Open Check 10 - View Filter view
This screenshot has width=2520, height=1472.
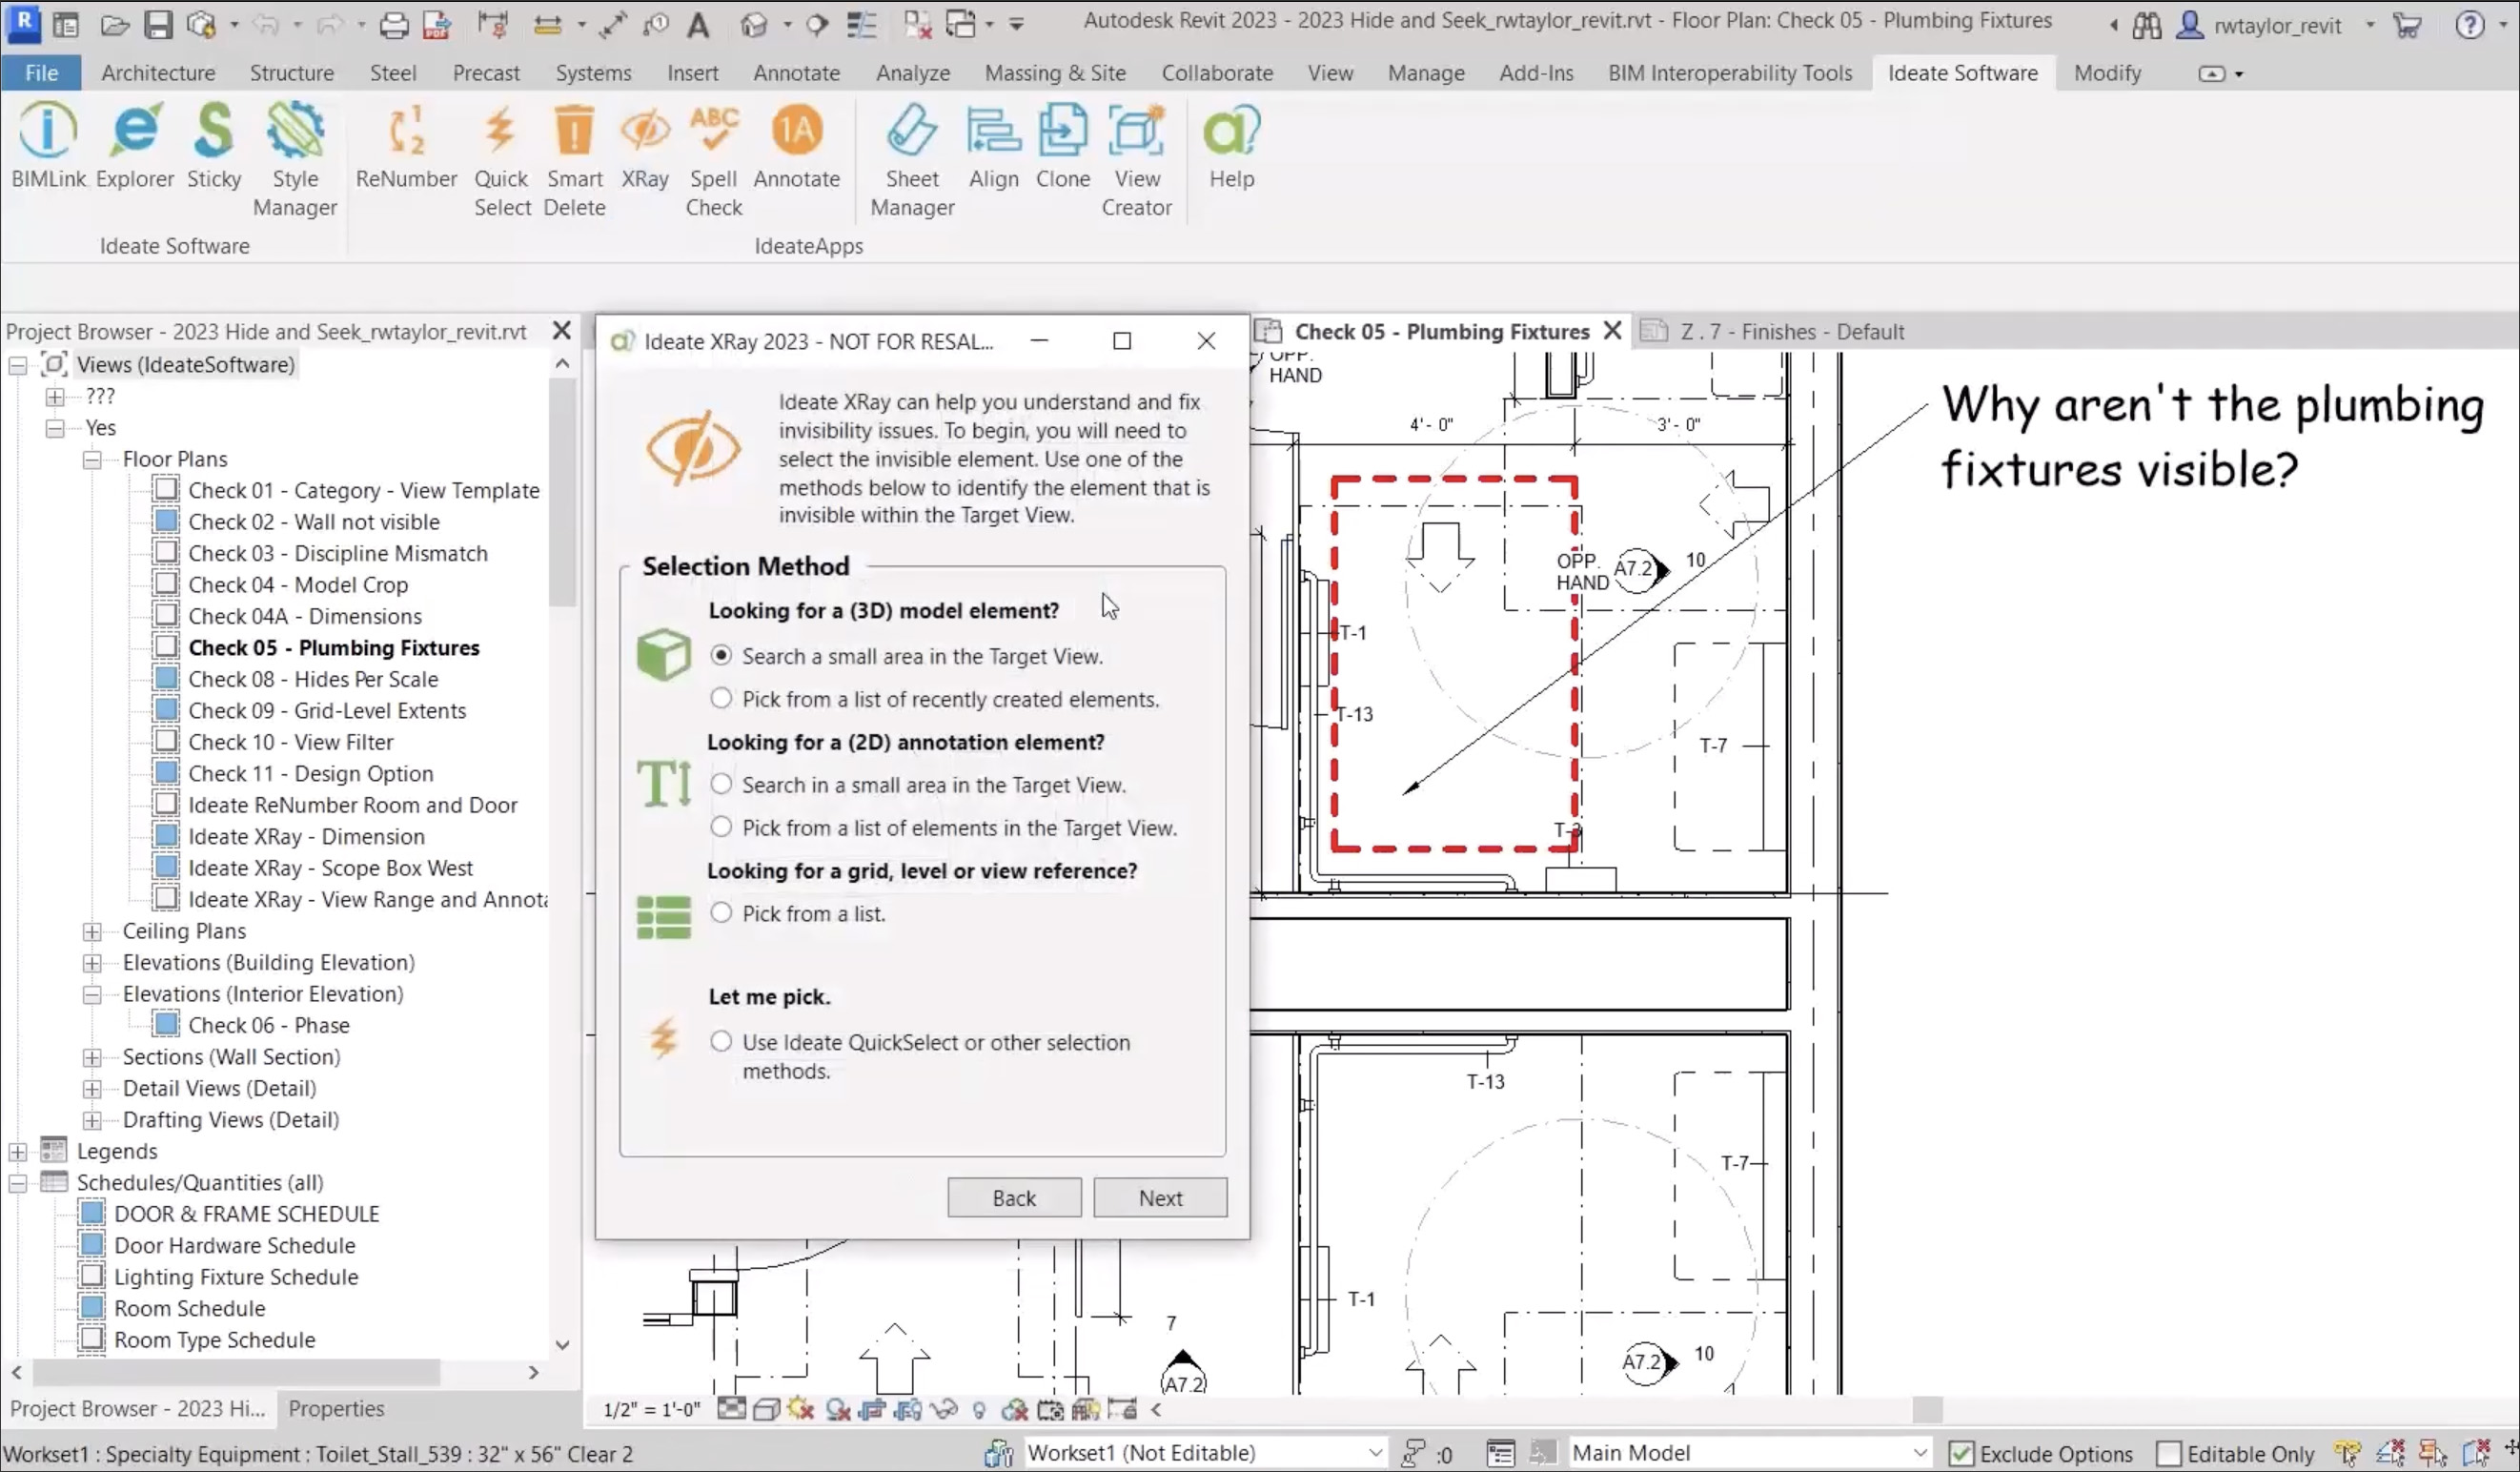point(291,742)
